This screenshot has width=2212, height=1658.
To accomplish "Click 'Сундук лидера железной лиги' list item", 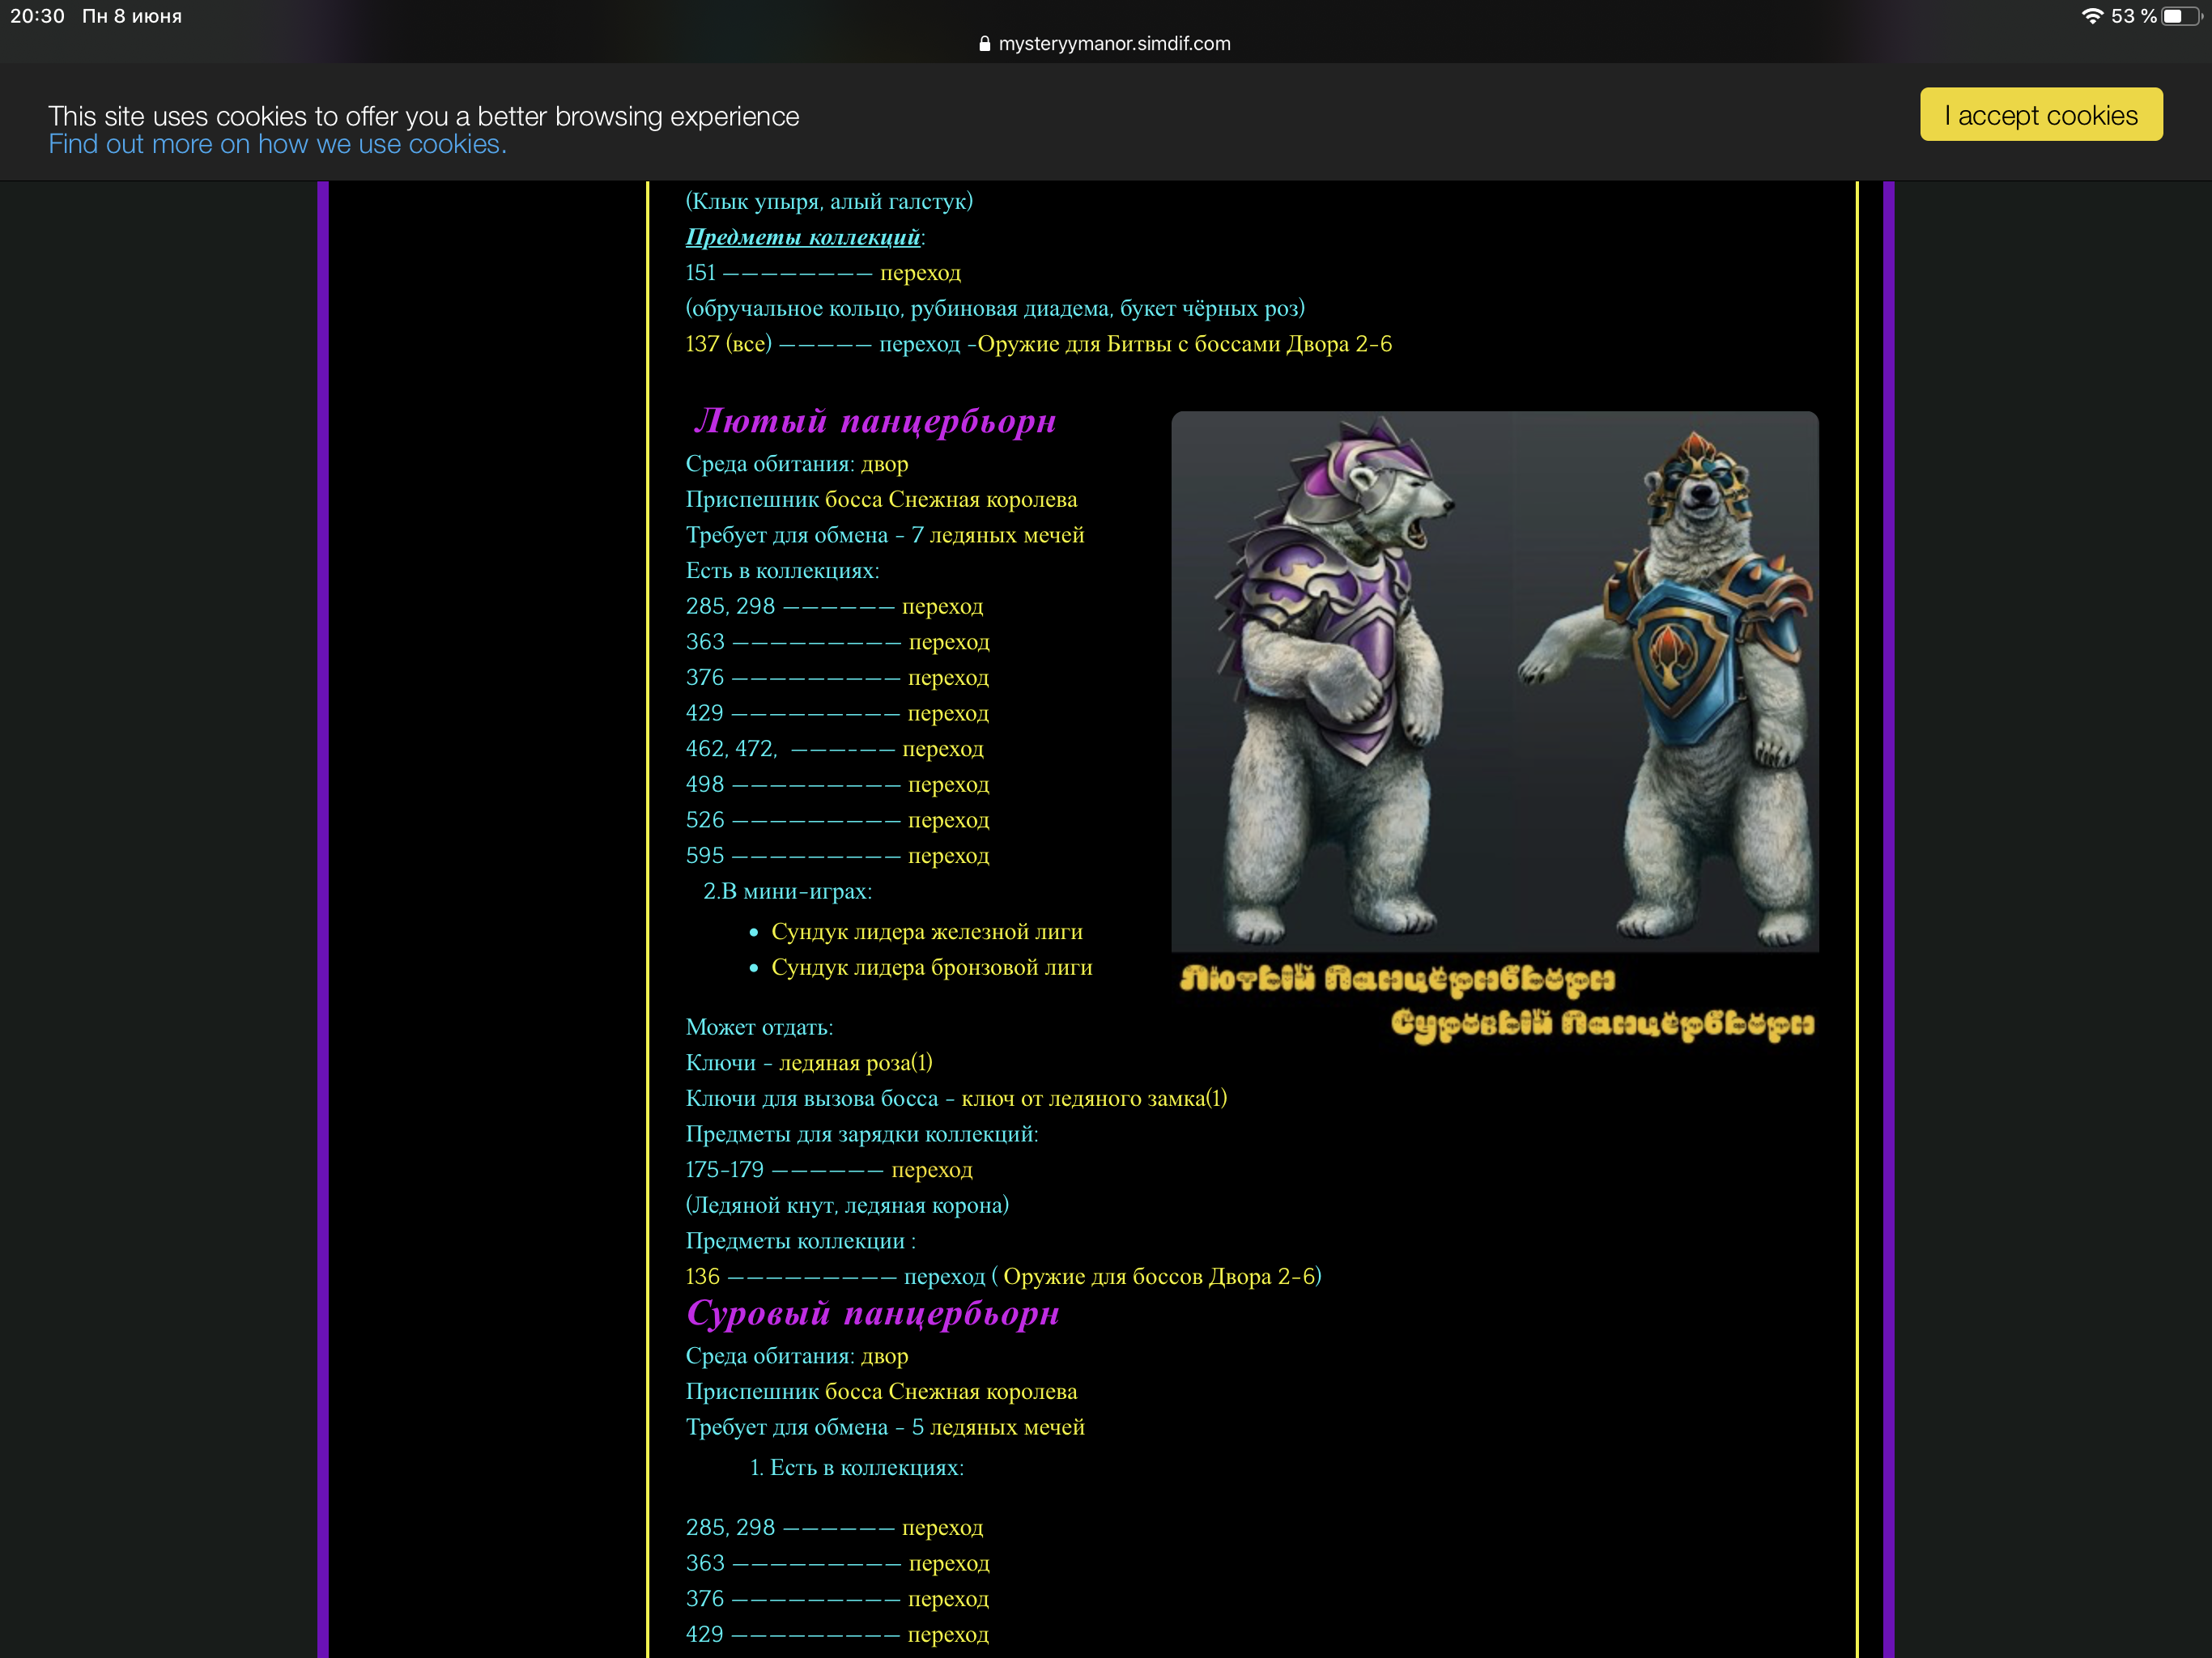I will click(x=927, y=931).
